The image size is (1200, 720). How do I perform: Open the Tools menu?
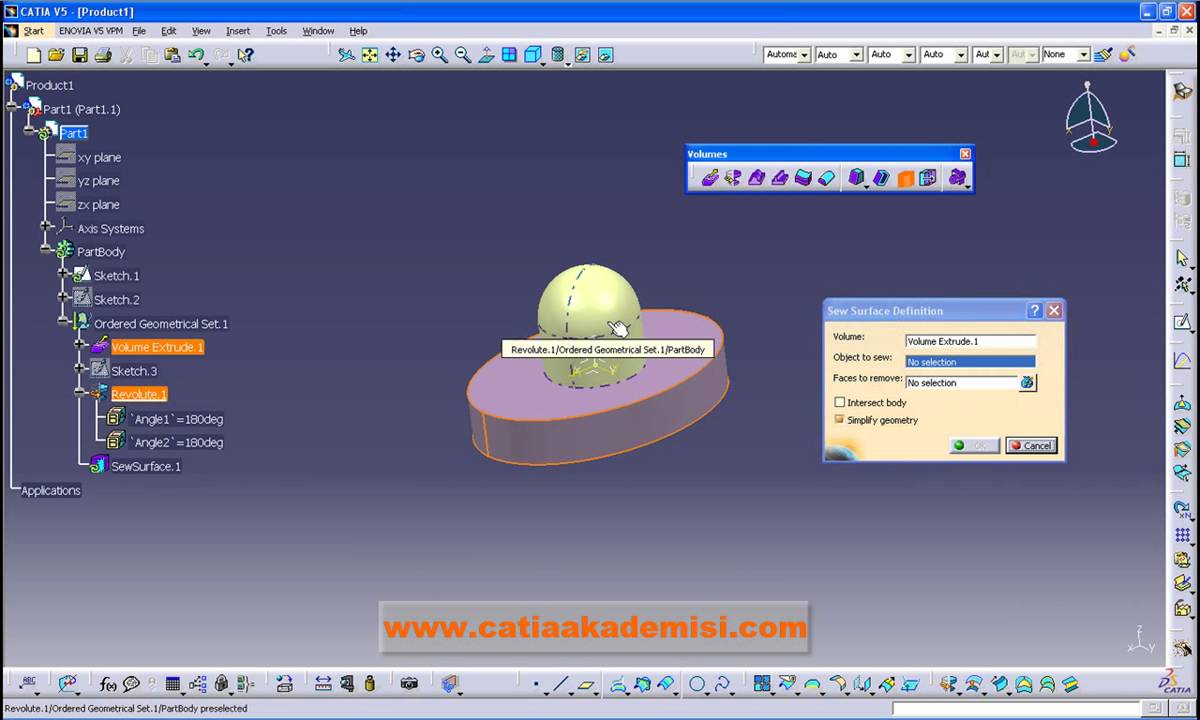[276, 31]
